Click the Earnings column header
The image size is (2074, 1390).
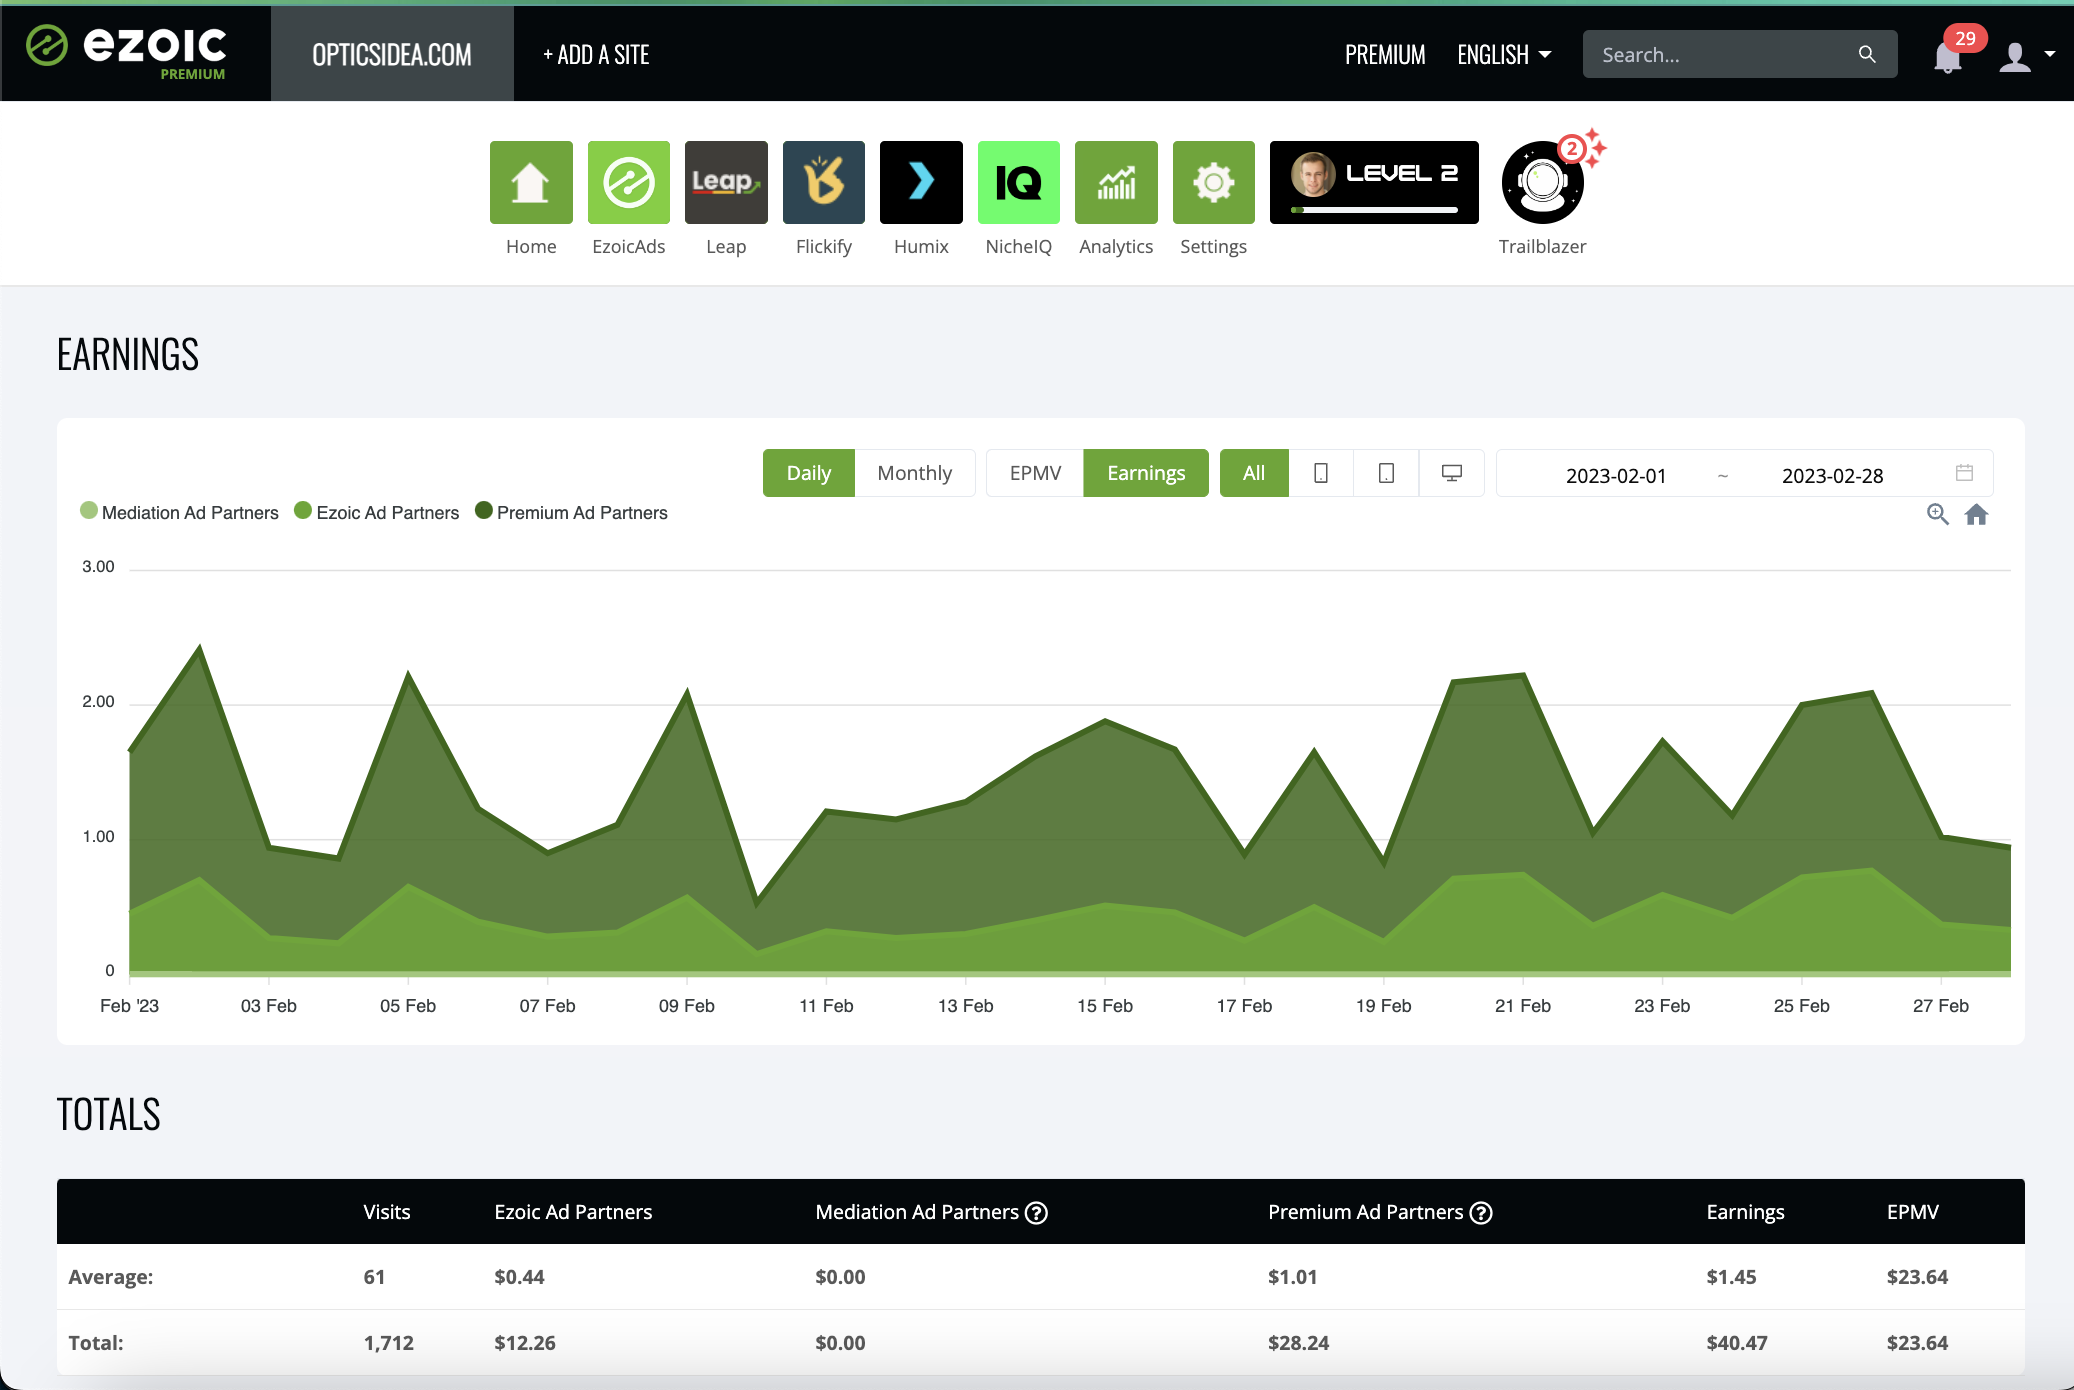(x=1745, y=1212)
